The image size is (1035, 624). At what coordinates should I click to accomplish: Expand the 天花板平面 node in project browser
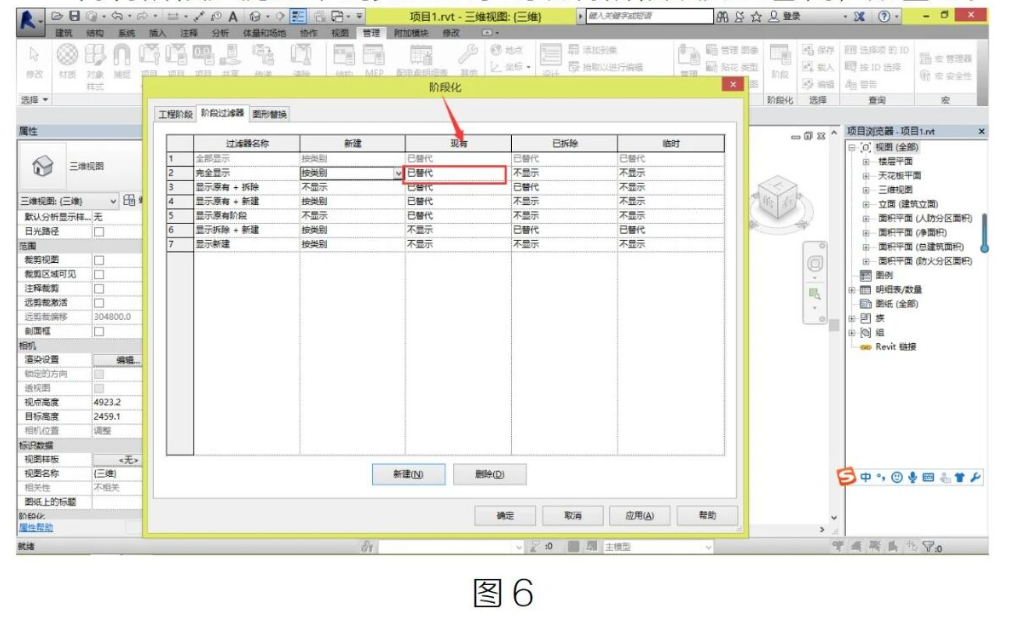coord(865,176)
